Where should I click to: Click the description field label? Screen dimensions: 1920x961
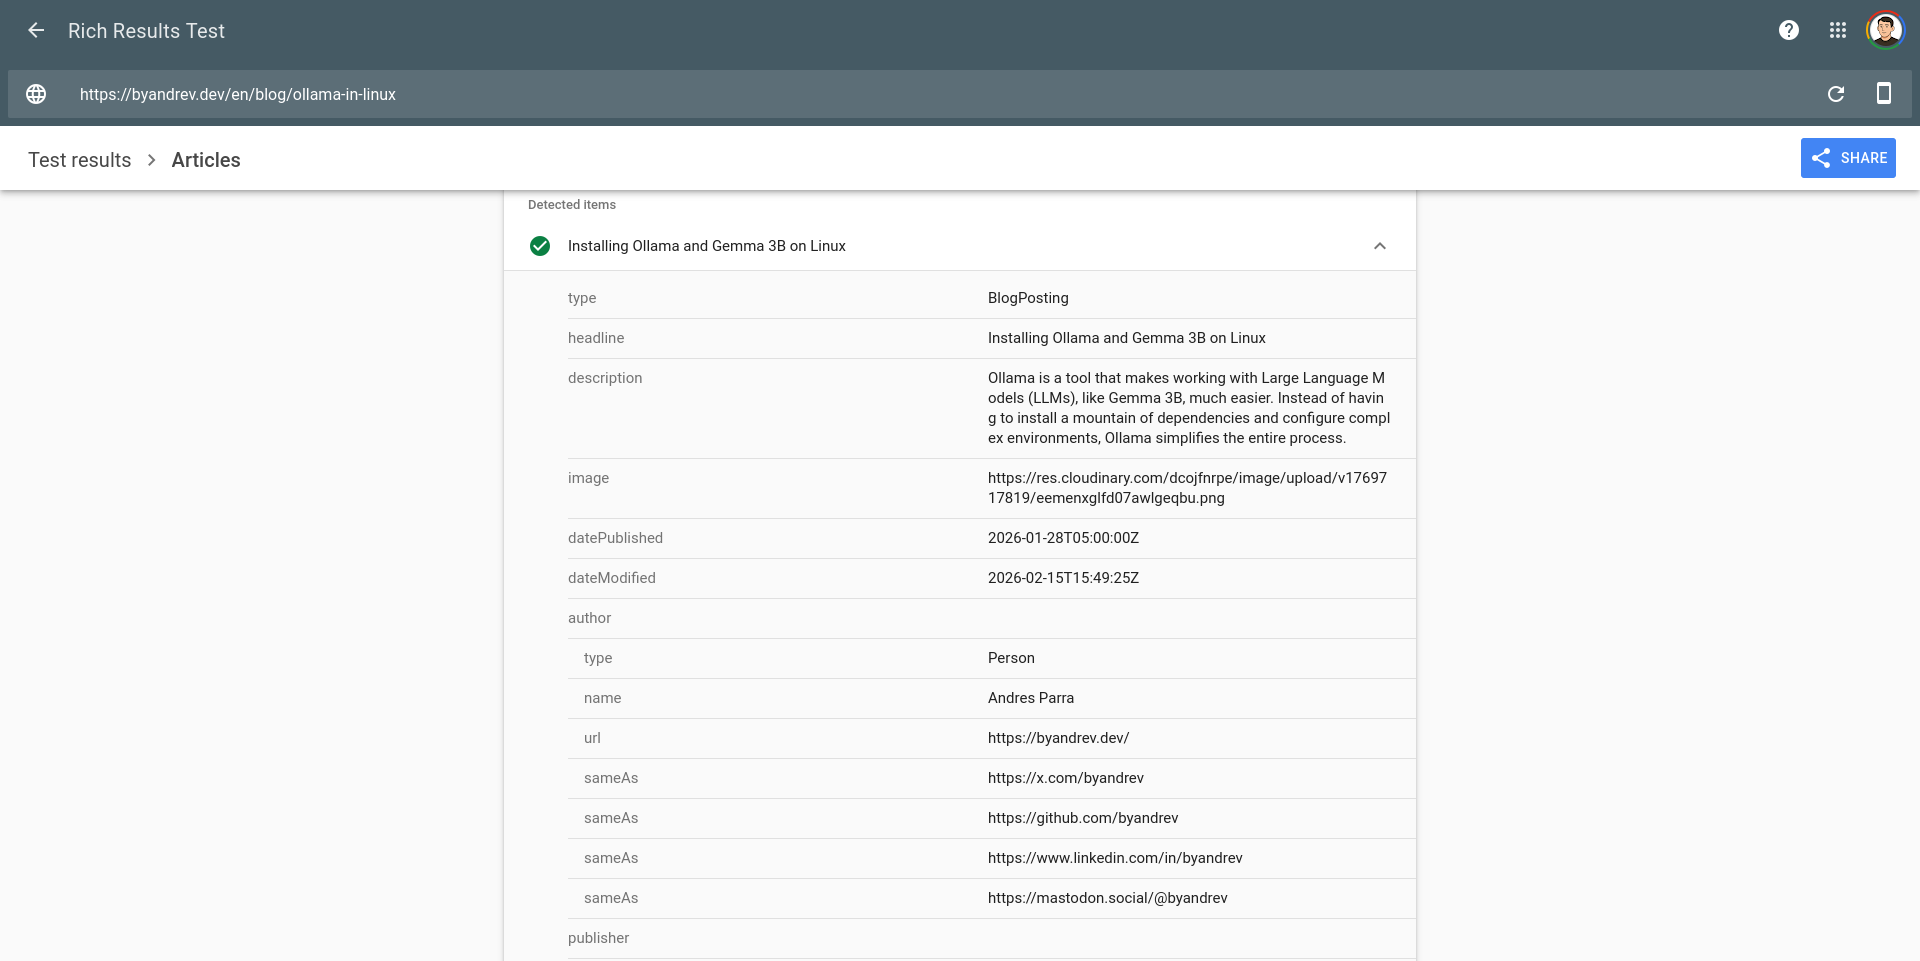point(605,378)
